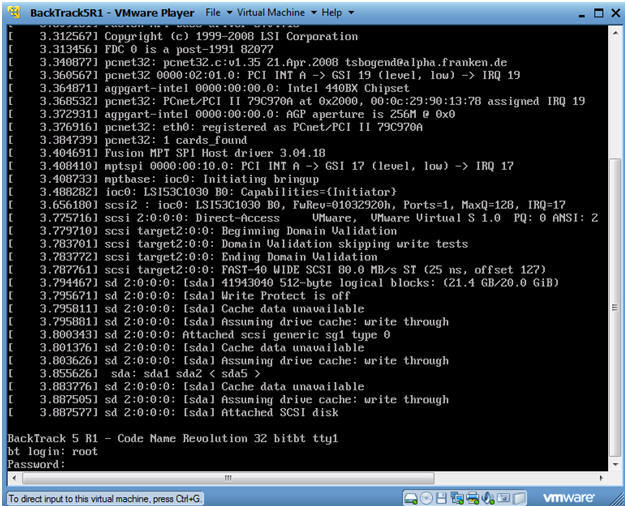Image resolution: width=625 pixels, height=506 pixels.
Task: Click the vertical scrollbar thumb
Action: click(x=615, y=307)
